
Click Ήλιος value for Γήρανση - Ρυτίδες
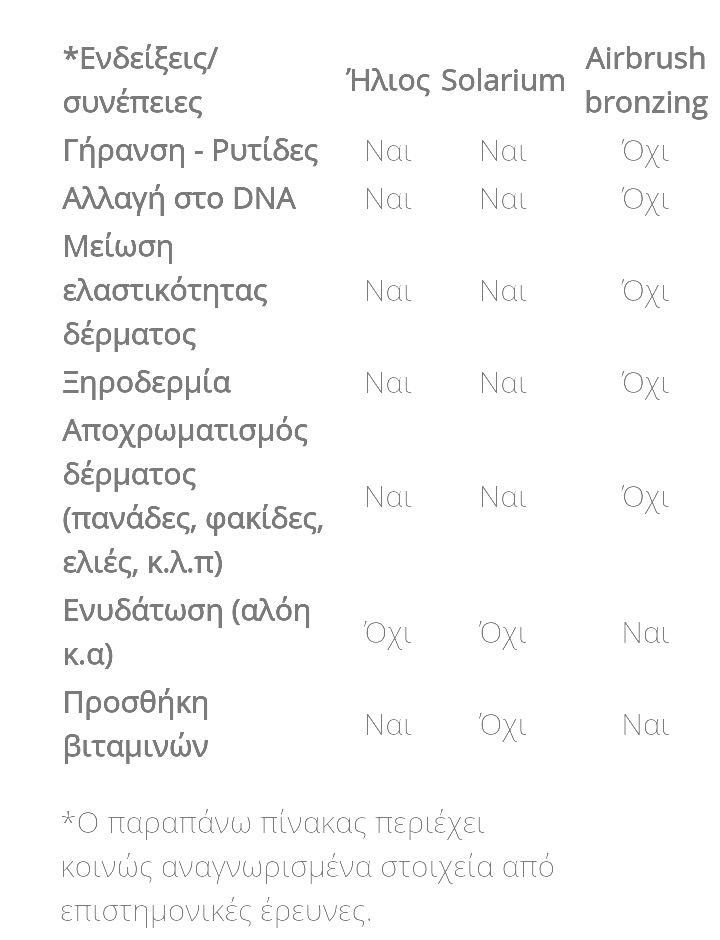click(388, 151)
